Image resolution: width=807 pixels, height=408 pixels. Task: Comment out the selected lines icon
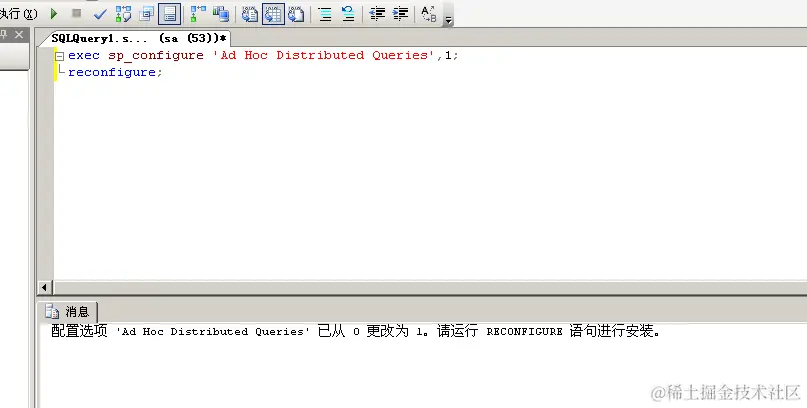point(325,14)
